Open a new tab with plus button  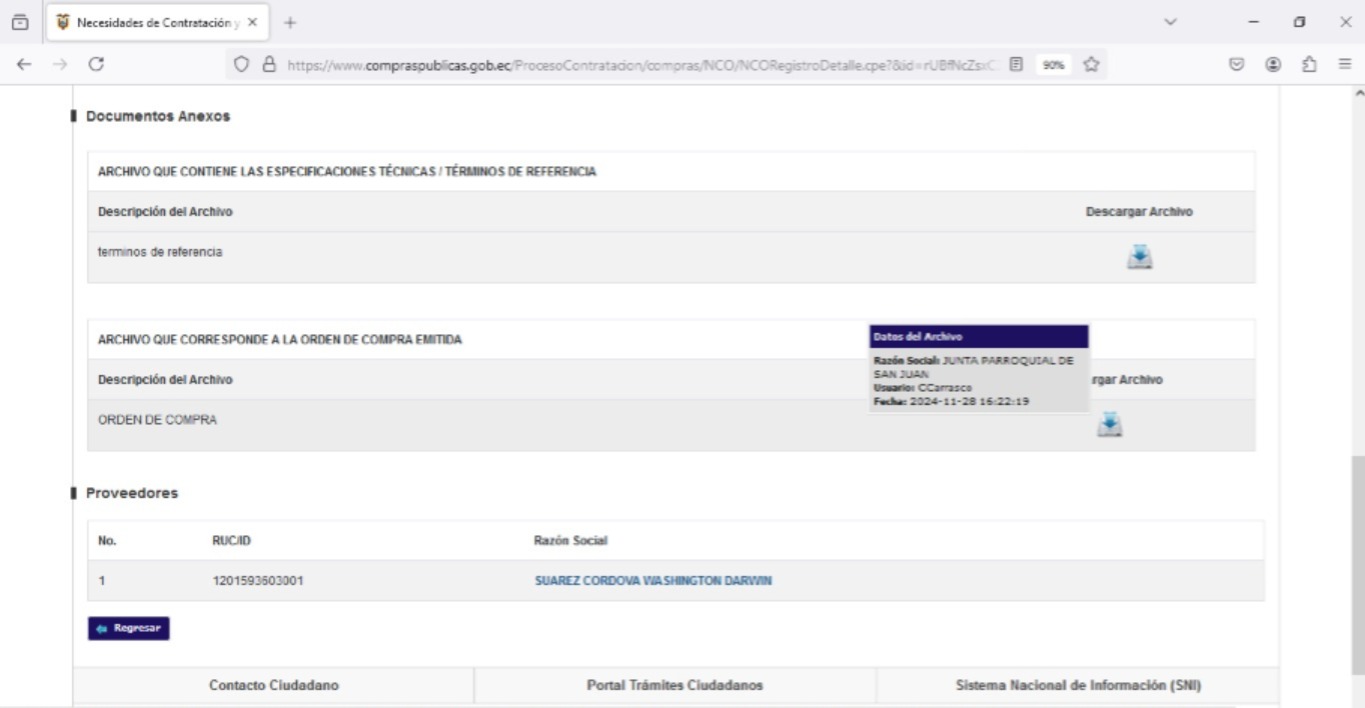click(x=290, y=22)
